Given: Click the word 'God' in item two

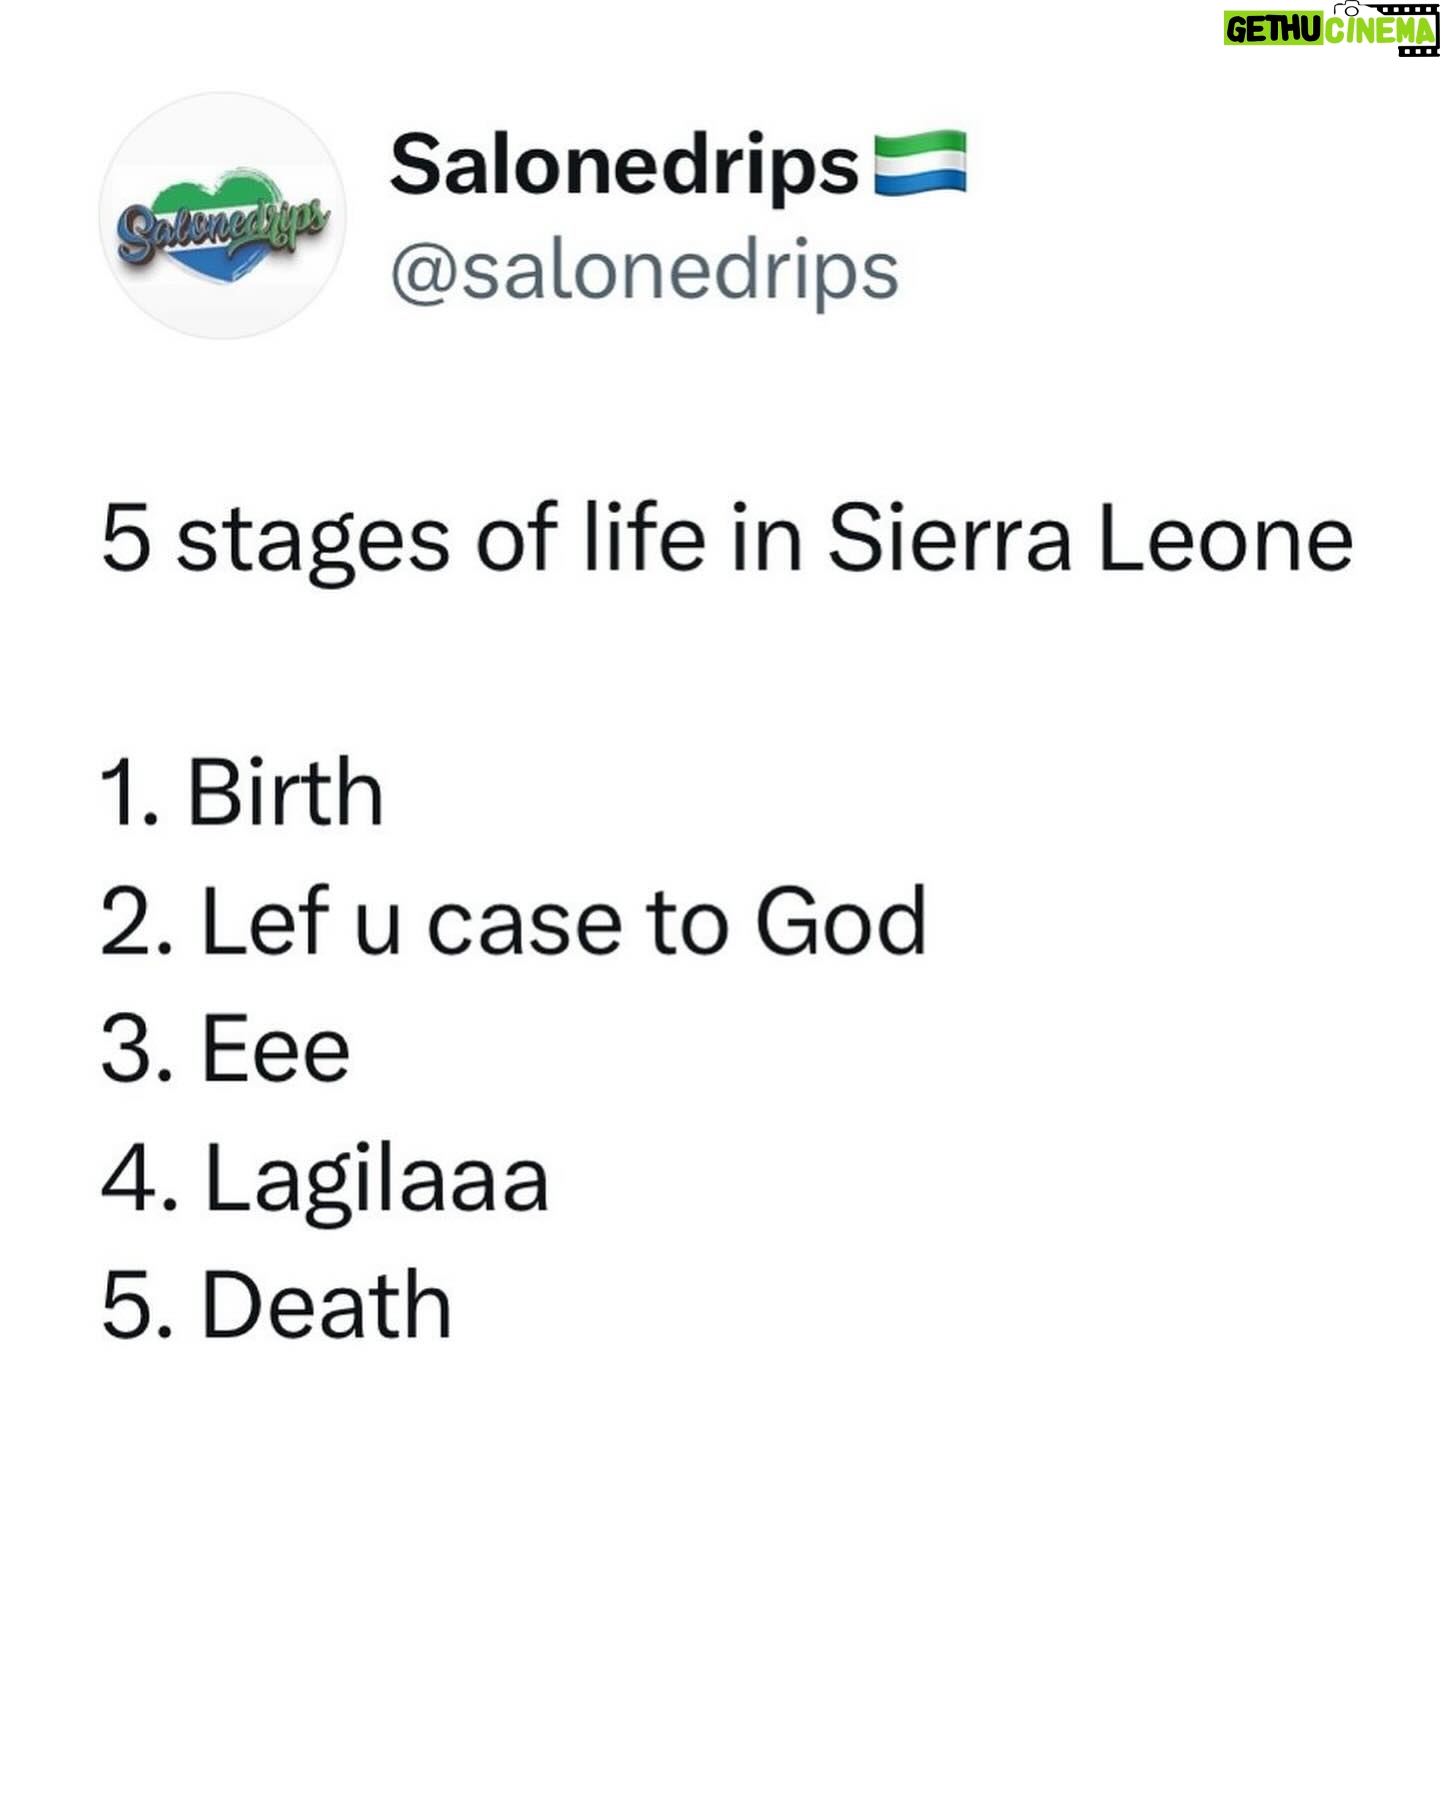Looking at the screenshot, I should pos(840,920).
